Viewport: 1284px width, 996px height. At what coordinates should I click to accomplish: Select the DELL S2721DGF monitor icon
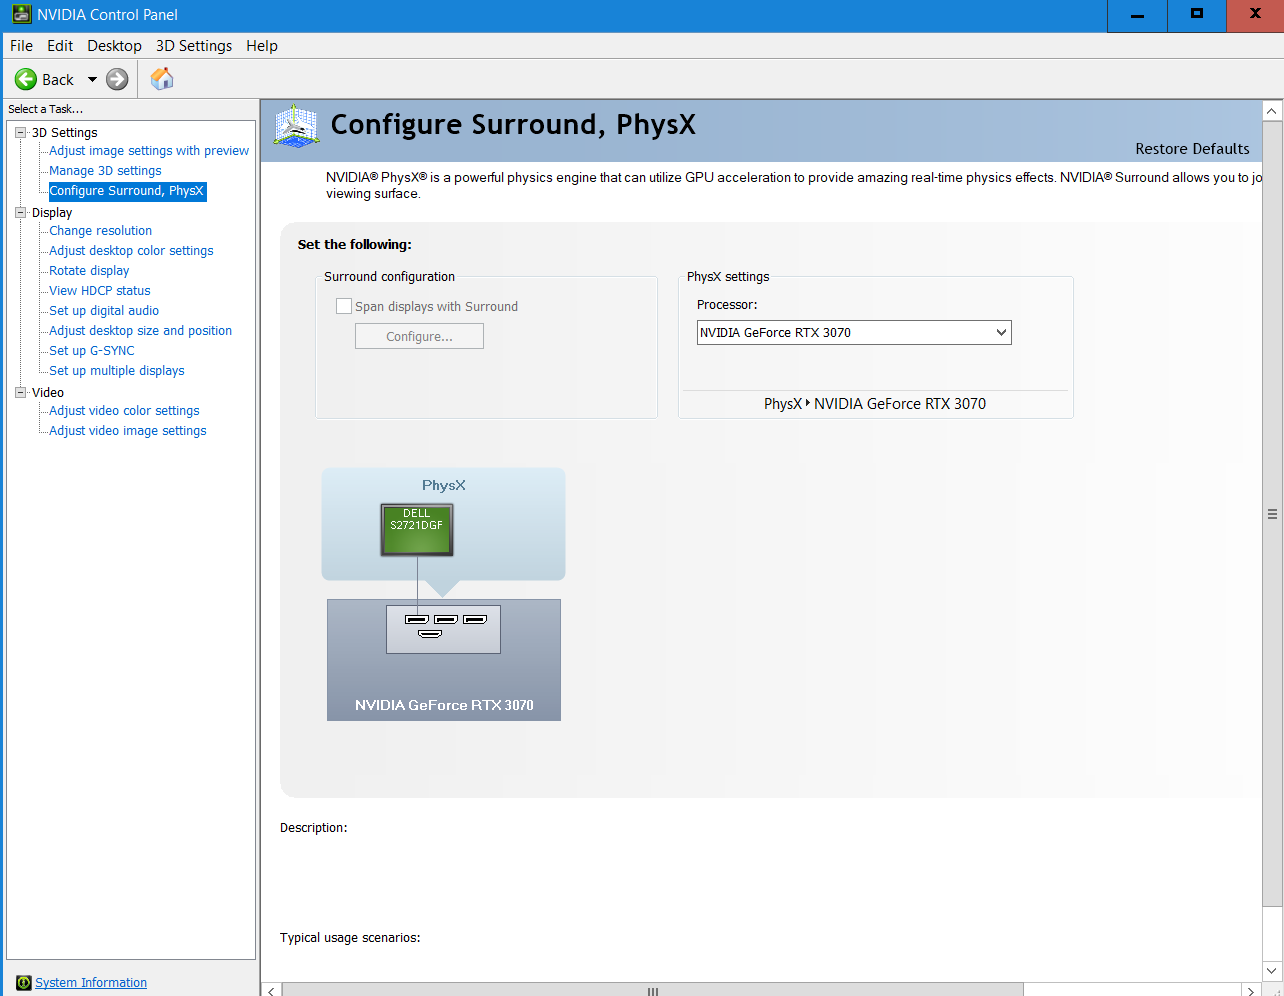click(x=417, y=530)
